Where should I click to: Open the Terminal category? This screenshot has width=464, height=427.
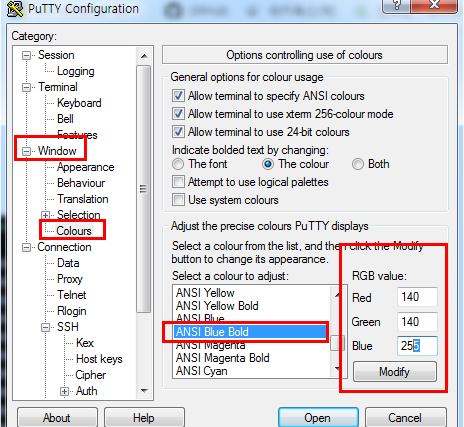58,87
